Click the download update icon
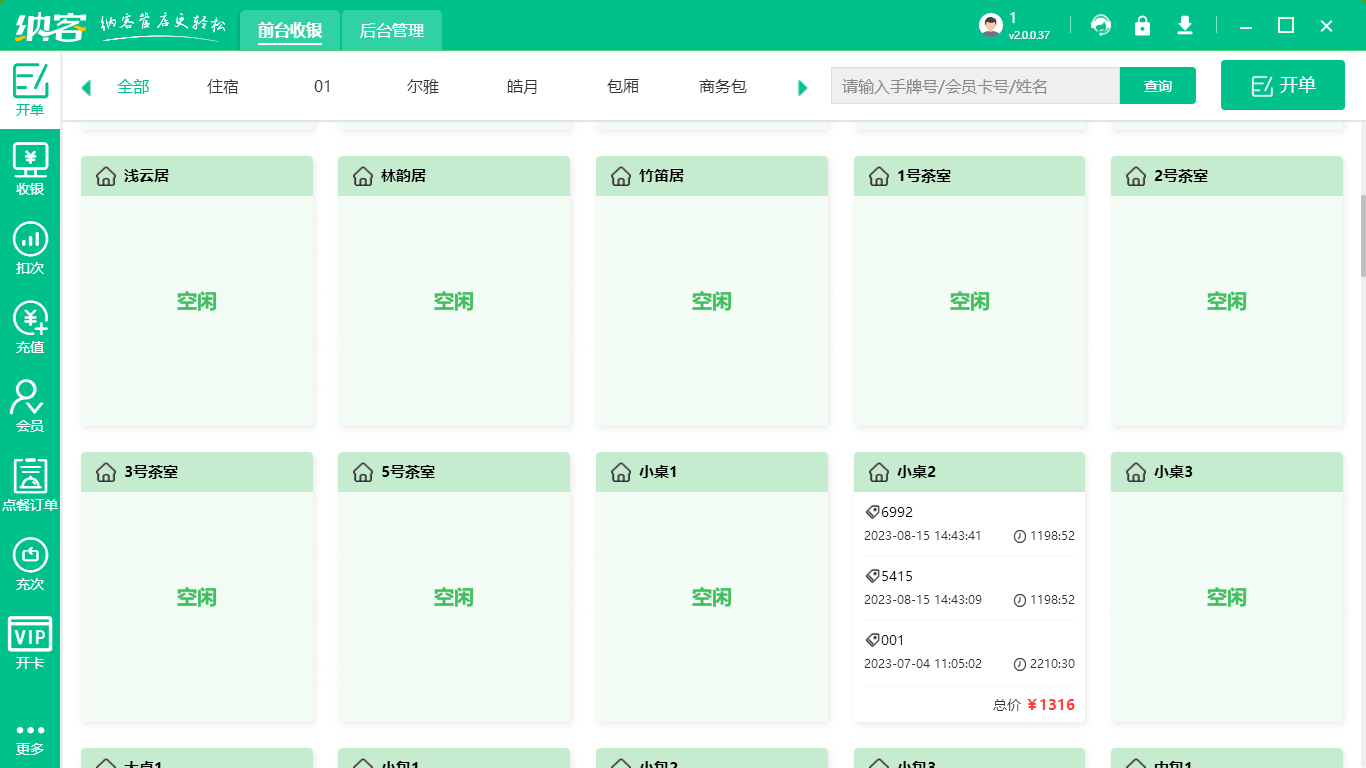1366x768 pixels. (1185, 26)
